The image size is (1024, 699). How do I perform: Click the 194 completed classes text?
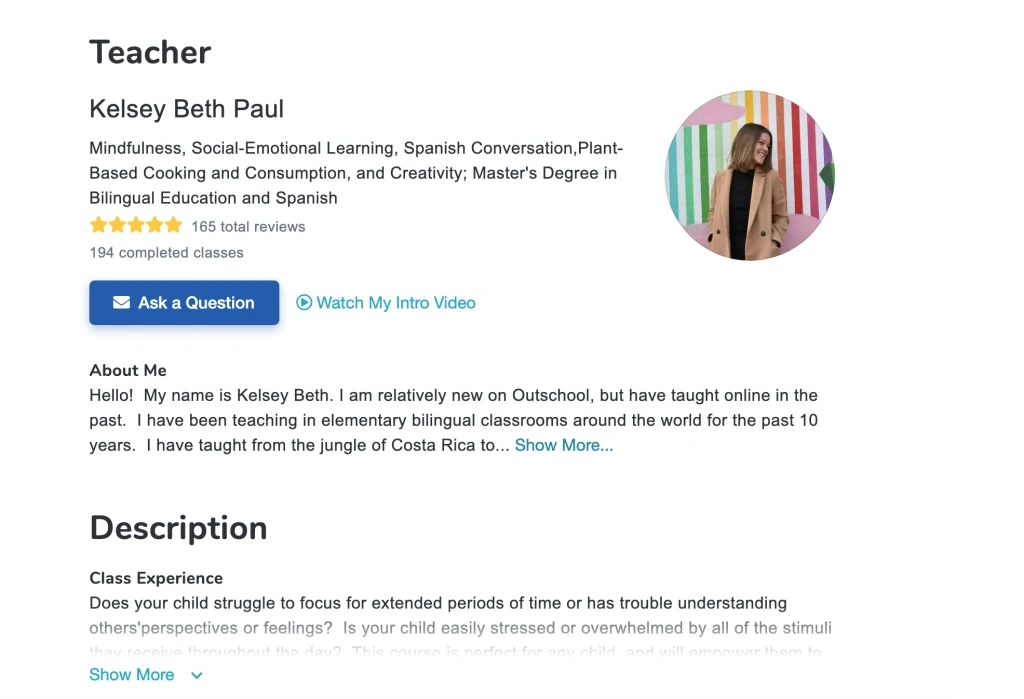[x=166, y=252]
